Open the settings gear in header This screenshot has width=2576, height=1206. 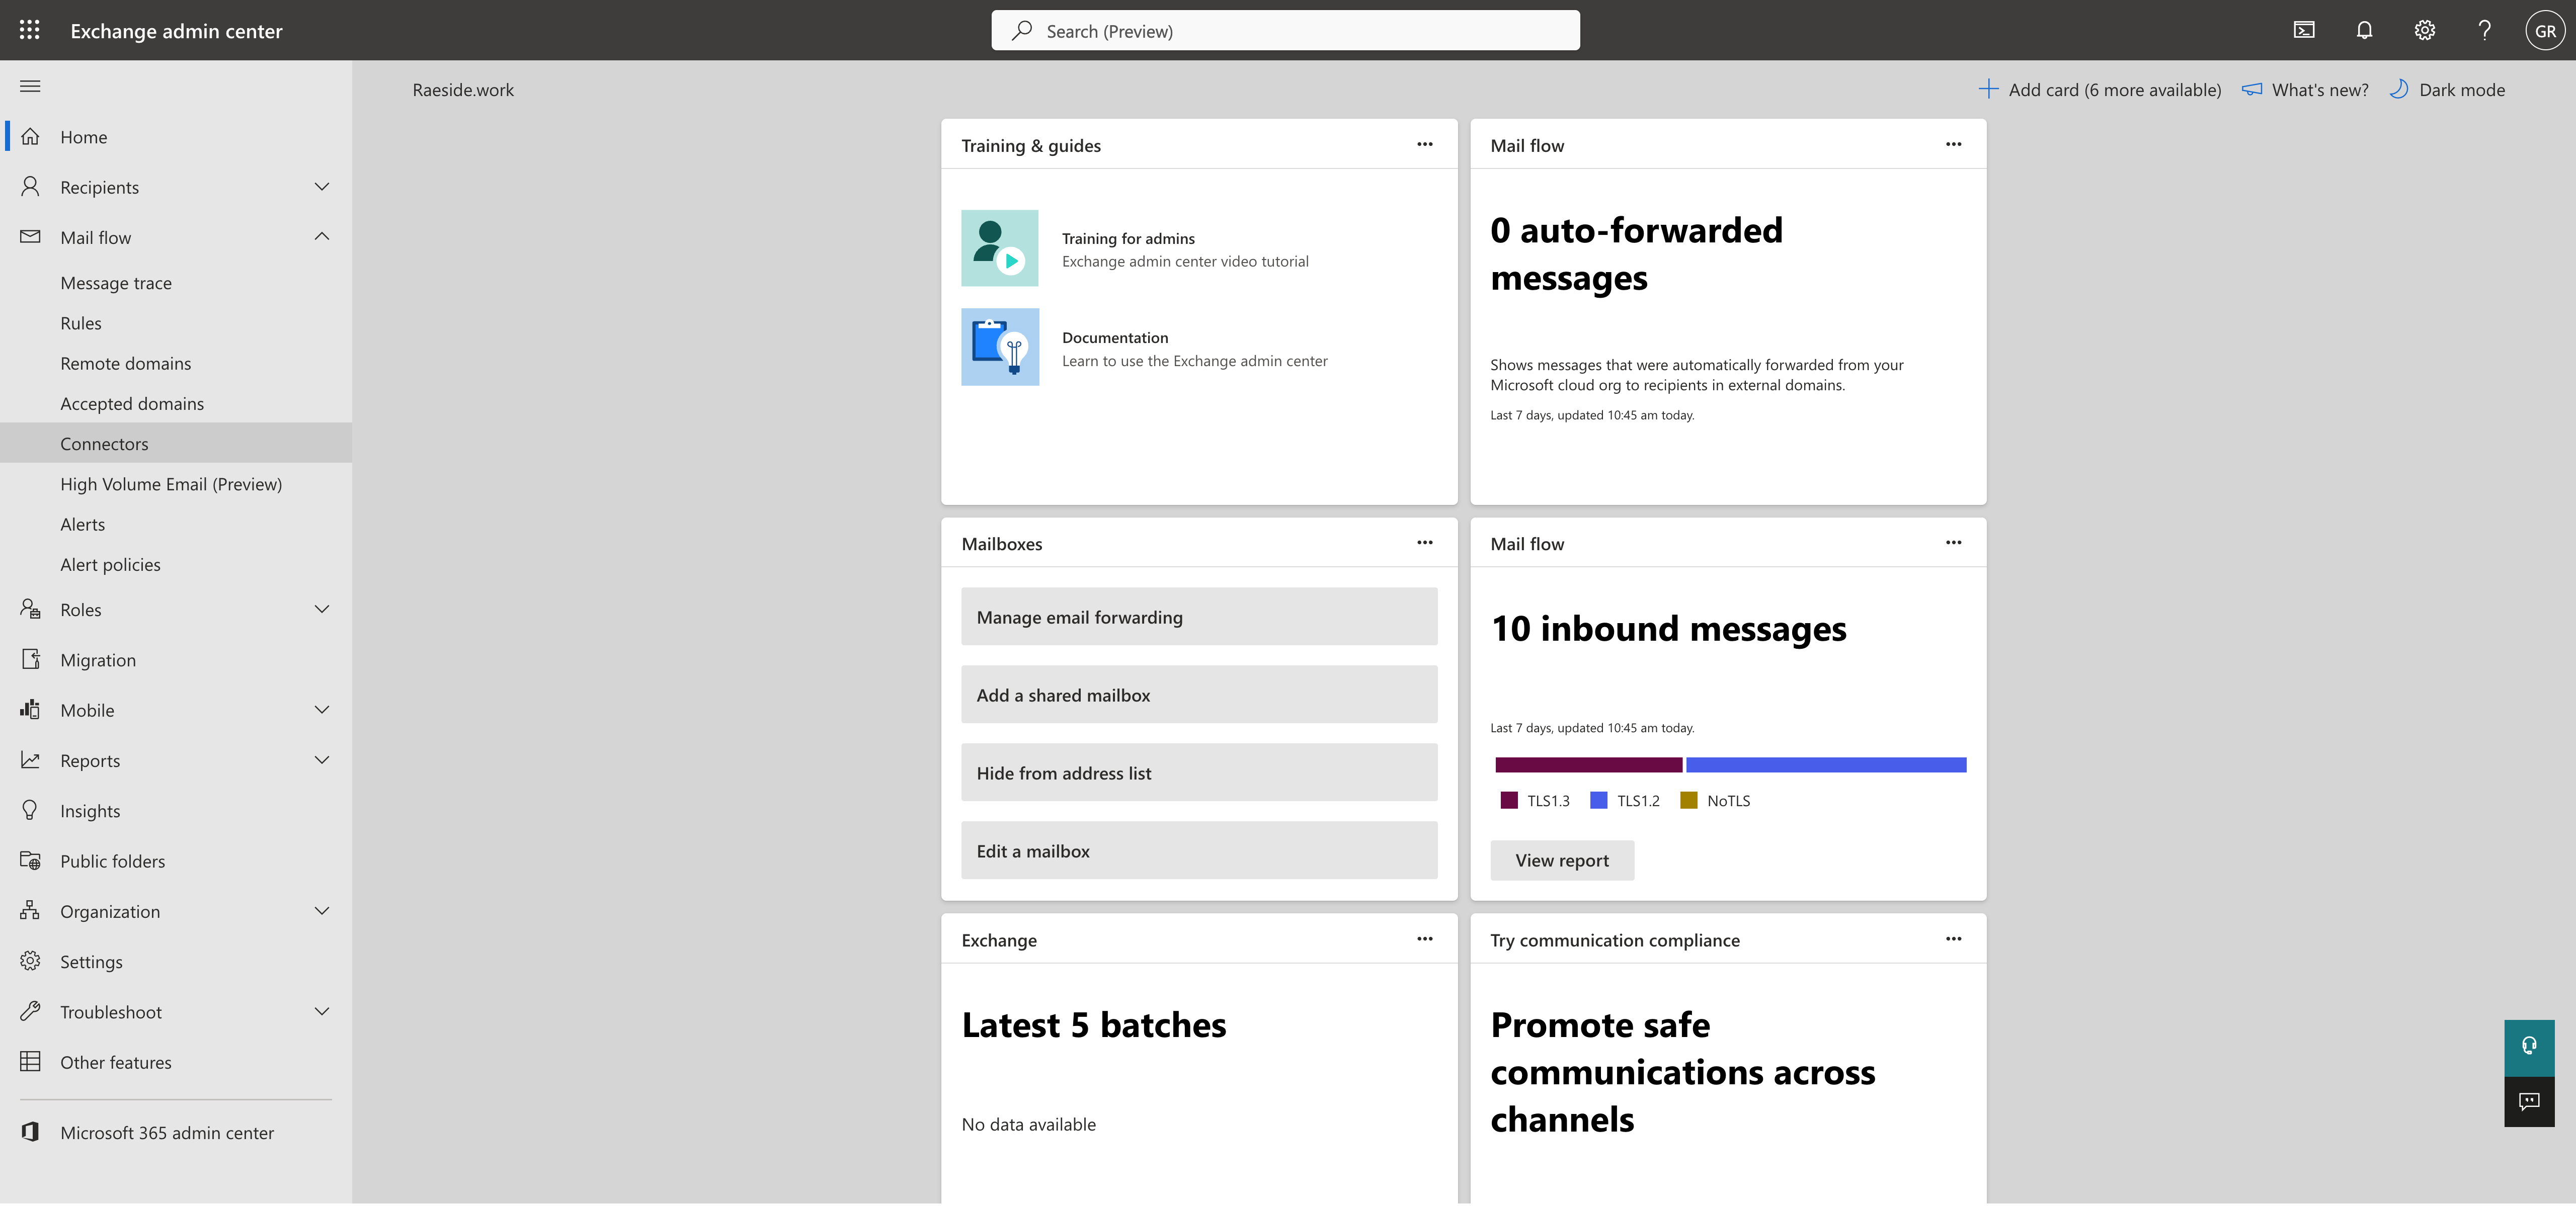[x=2424, y=30]
